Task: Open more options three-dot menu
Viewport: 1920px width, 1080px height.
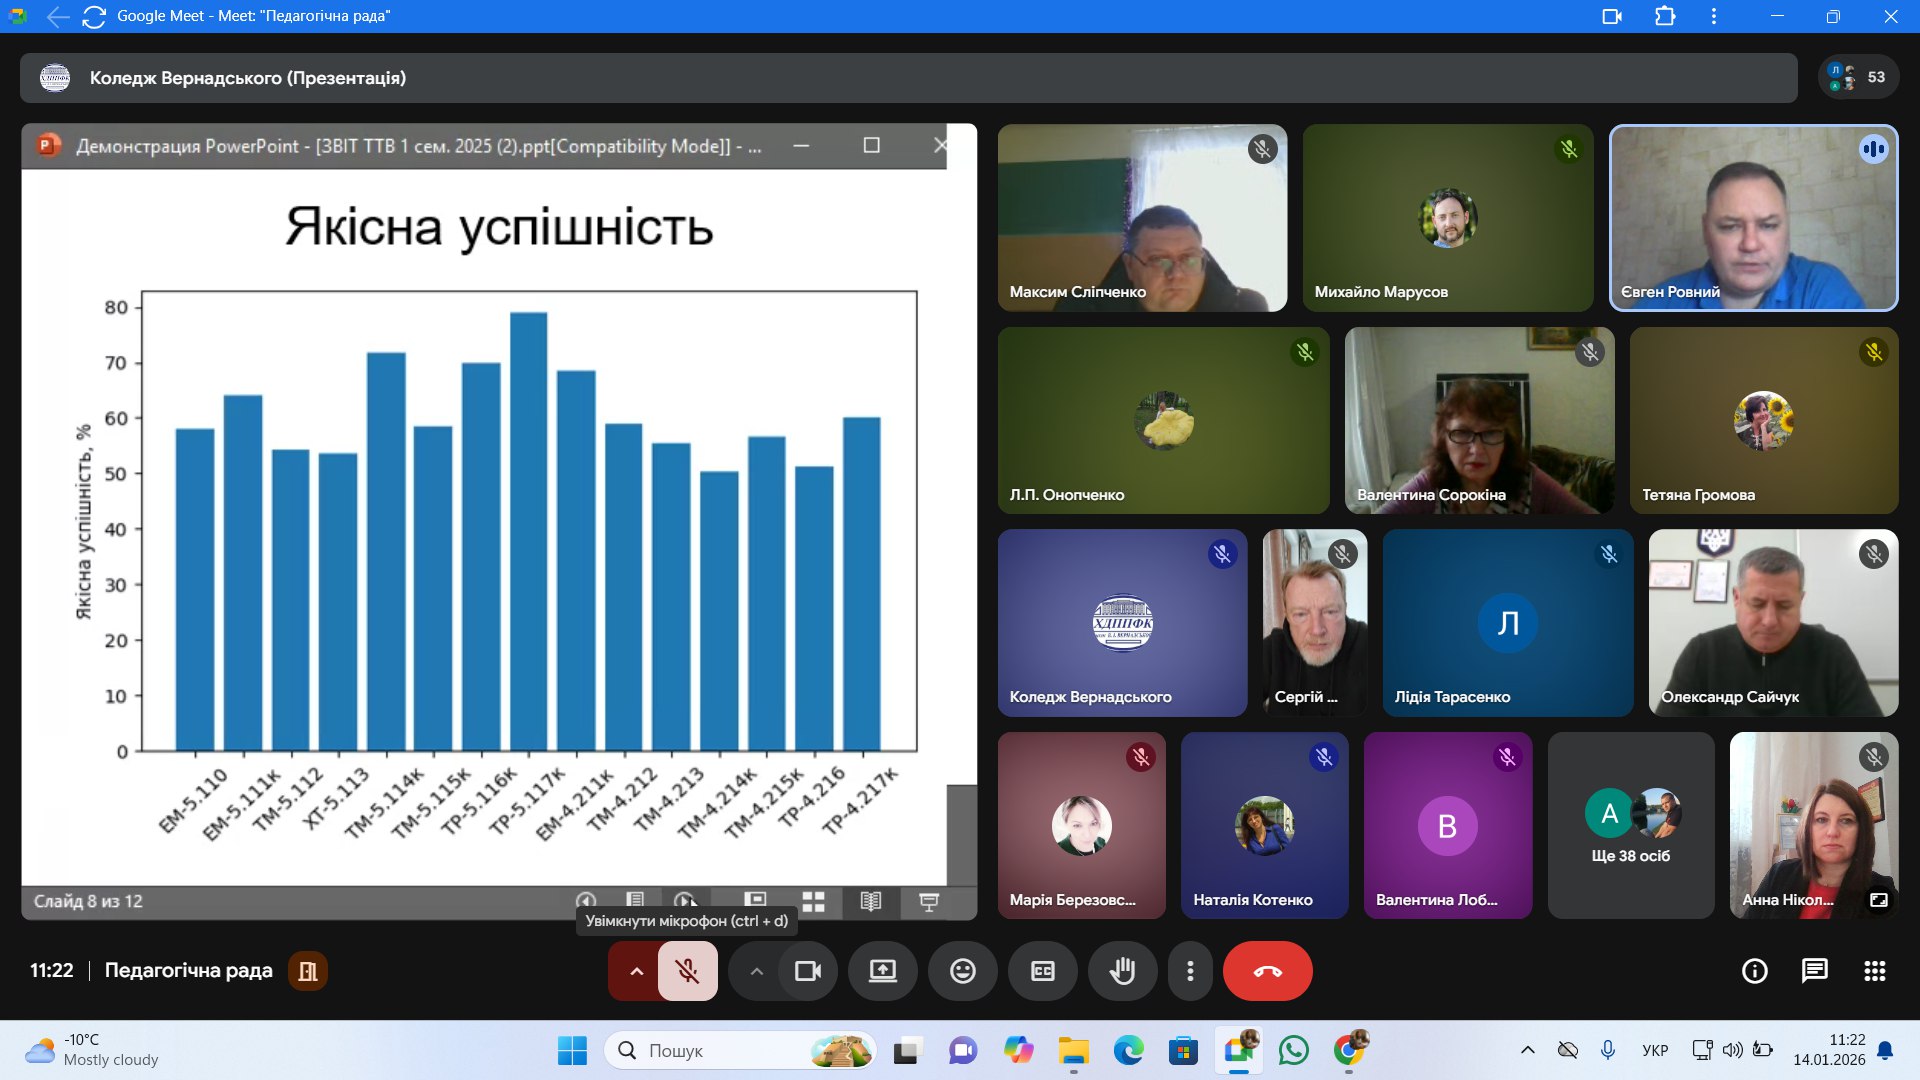Action: click(x=1190, y=971)
